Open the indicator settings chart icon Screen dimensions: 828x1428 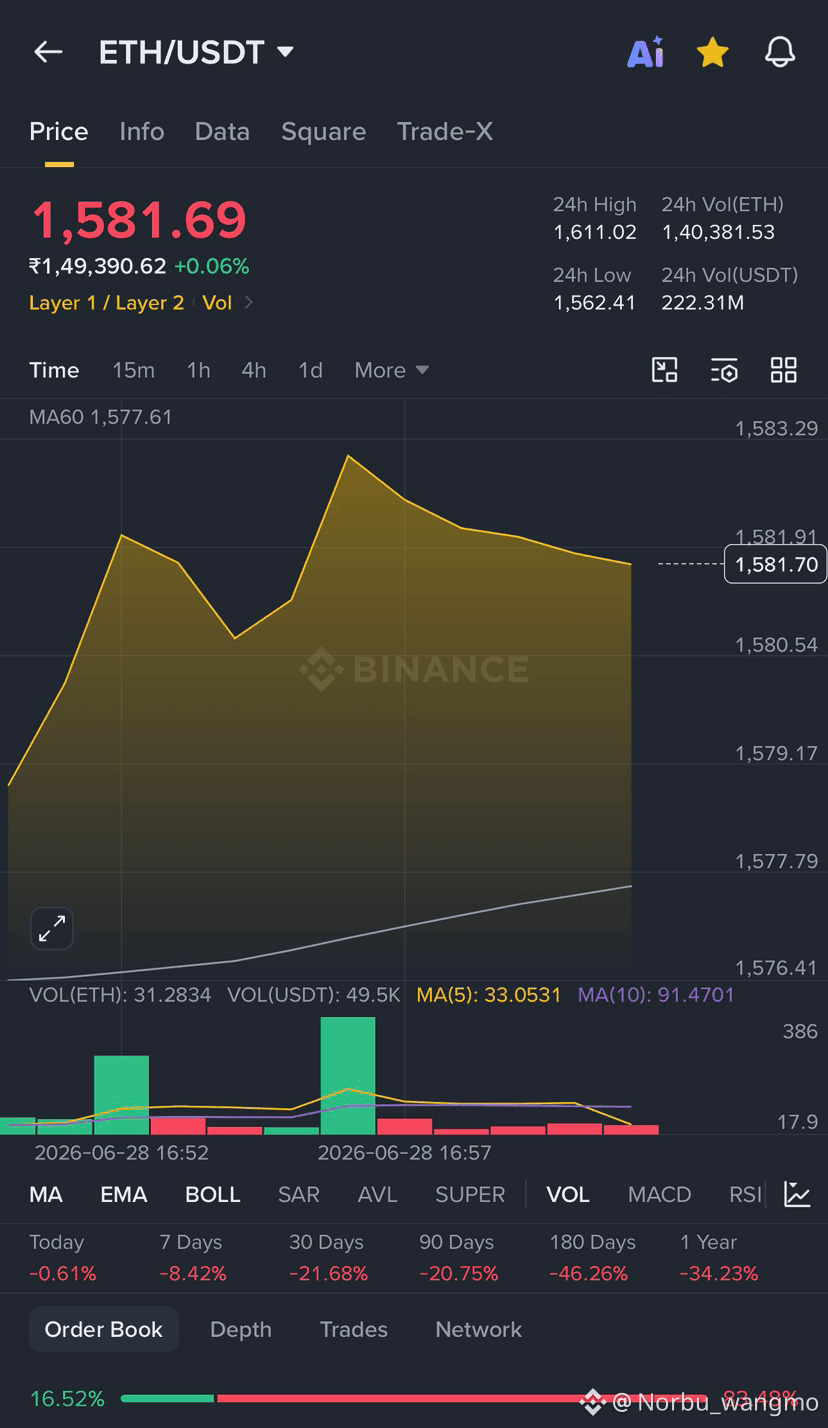pyautogui.click(x=797, y=1194)
